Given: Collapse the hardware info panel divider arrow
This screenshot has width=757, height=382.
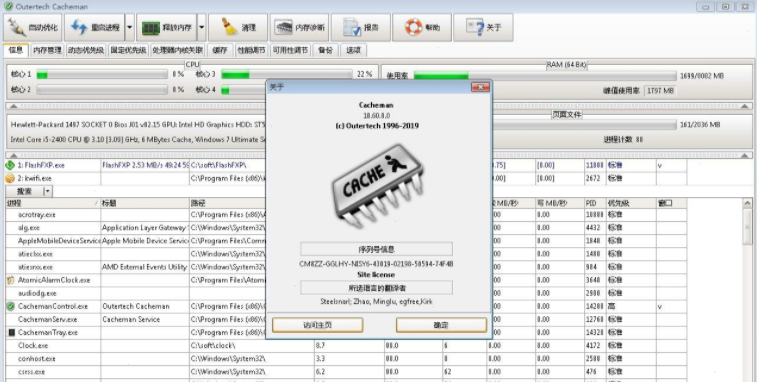Looking at the screenshot, I should coord(14,155).
